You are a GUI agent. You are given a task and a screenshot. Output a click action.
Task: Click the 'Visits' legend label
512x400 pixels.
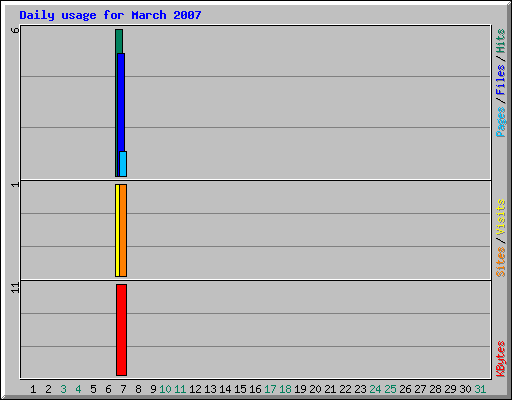500,217
